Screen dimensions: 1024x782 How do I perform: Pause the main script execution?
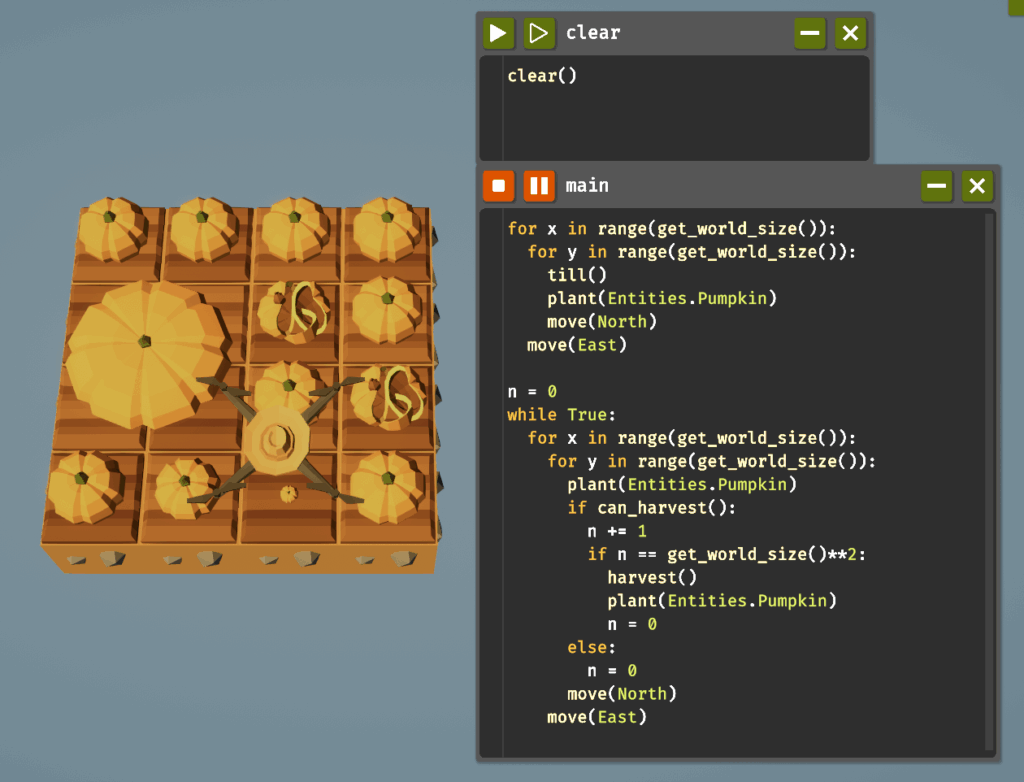point(539,185)
